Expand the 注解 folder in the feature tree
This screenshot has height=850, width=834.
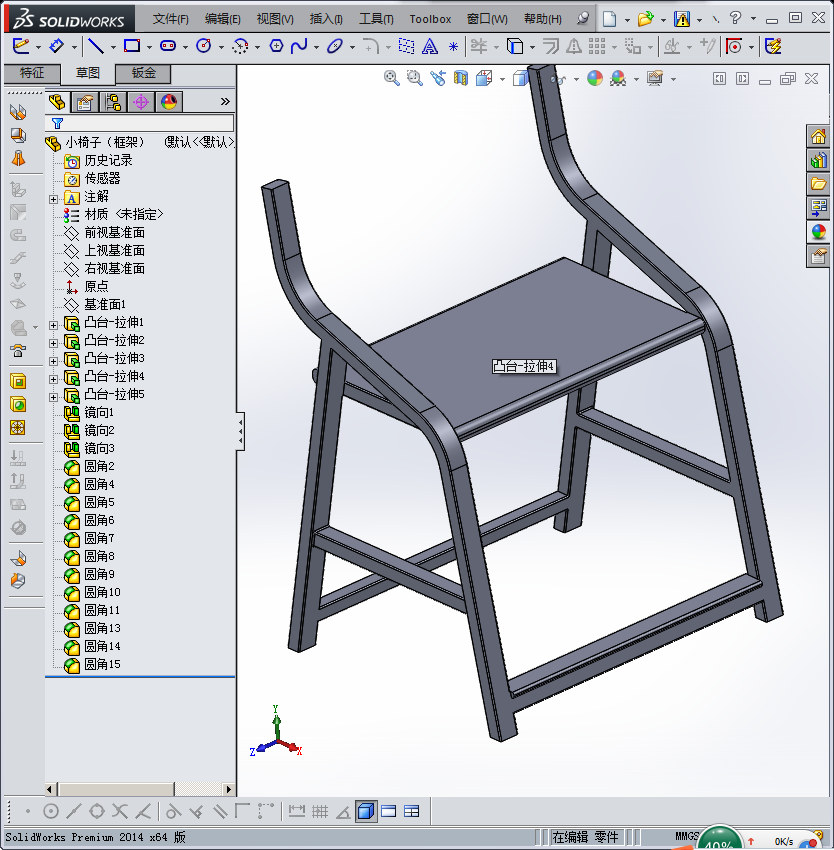[x=51, y=198]
